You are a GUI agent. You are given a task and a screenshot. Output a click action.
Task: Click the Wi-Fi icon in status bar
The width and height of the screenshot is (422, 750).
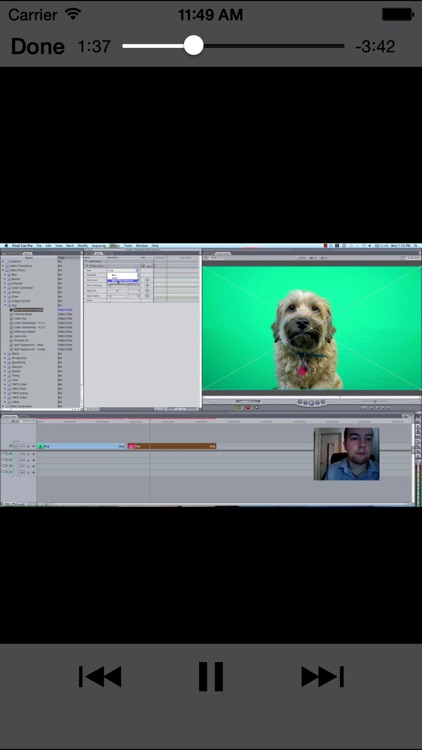pyautogui.click(x=73, y=14)
